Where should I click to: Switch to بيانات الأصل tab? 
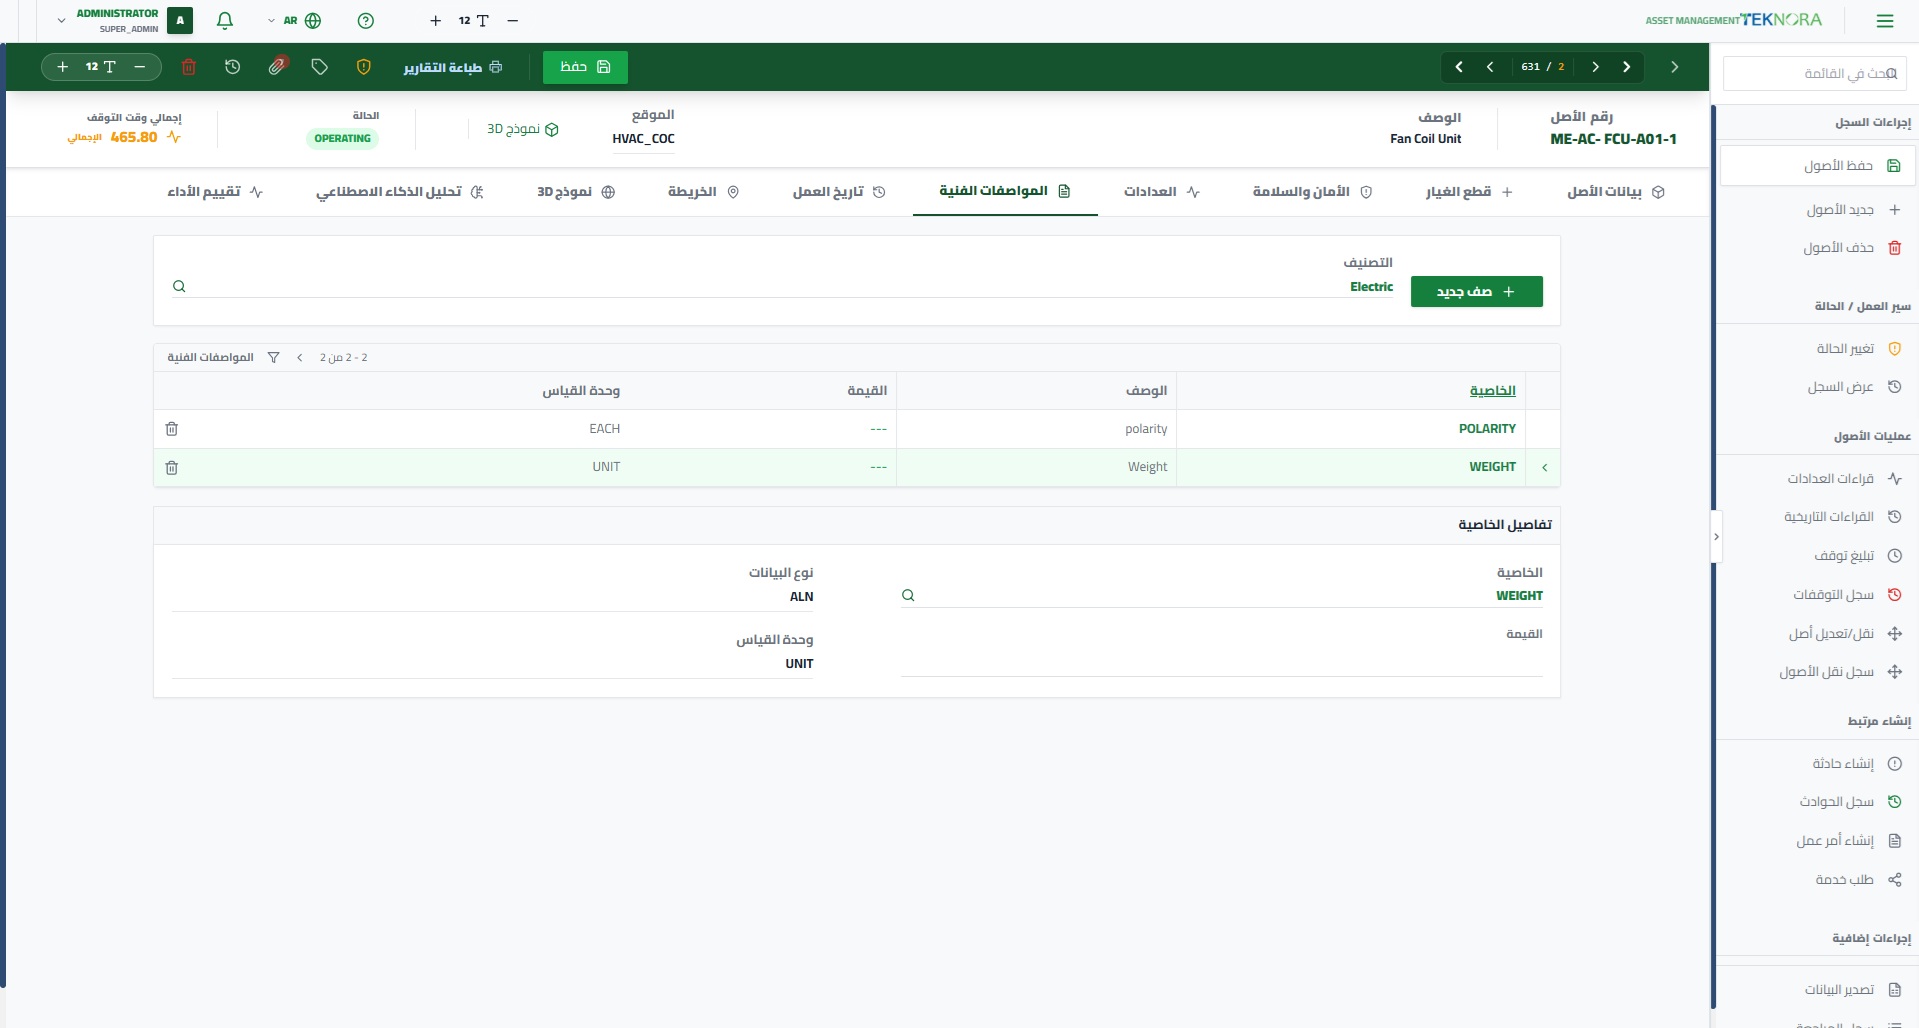[x=1615, y=192]
